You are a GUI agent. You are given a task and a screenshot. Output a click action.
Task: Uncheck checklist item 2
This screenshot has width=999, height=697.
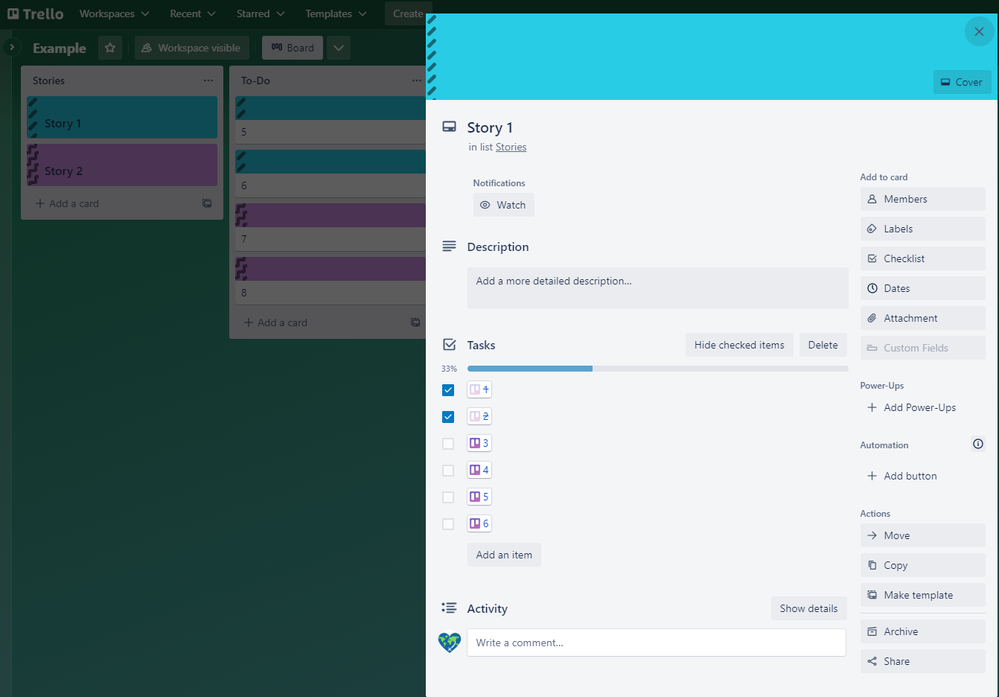[x=448, y=417]
